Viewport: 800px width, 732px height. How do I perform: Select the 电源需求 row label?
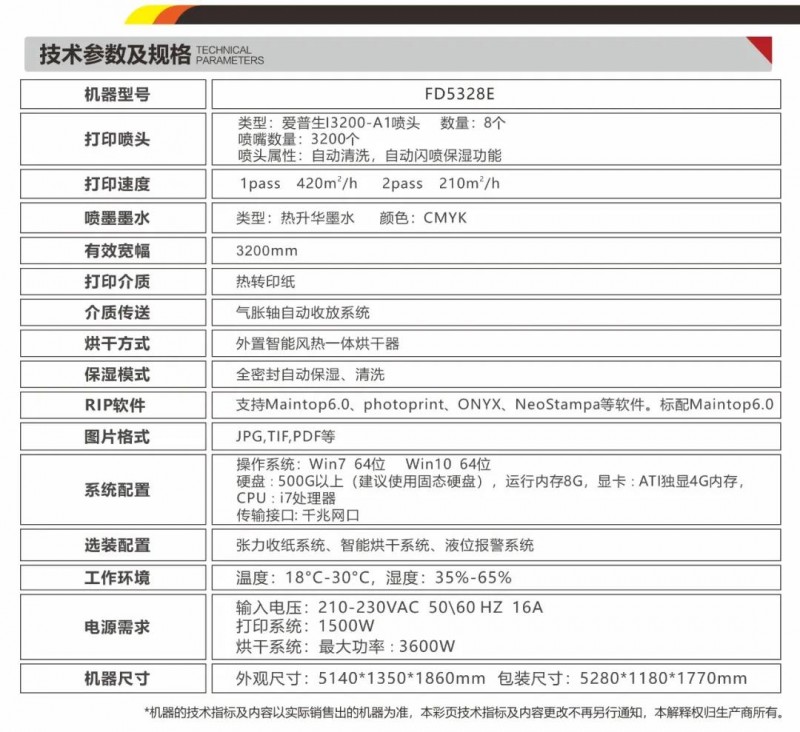(x=117, y=627)
